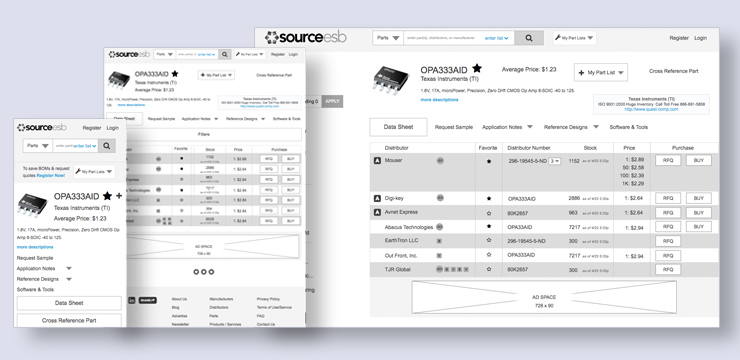Open the 'enter list' dropdown in desktop search bar
This screenshot has height=360, width=740.
coord(496,38)
